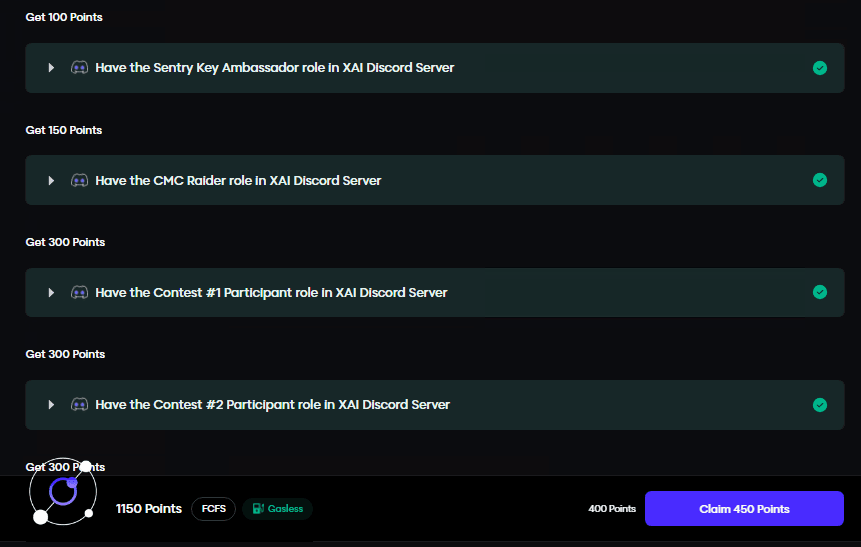Expand the Sentry Key Ambassador role task
Viewport: 861px width, 547px height.
tap(51, 68)
